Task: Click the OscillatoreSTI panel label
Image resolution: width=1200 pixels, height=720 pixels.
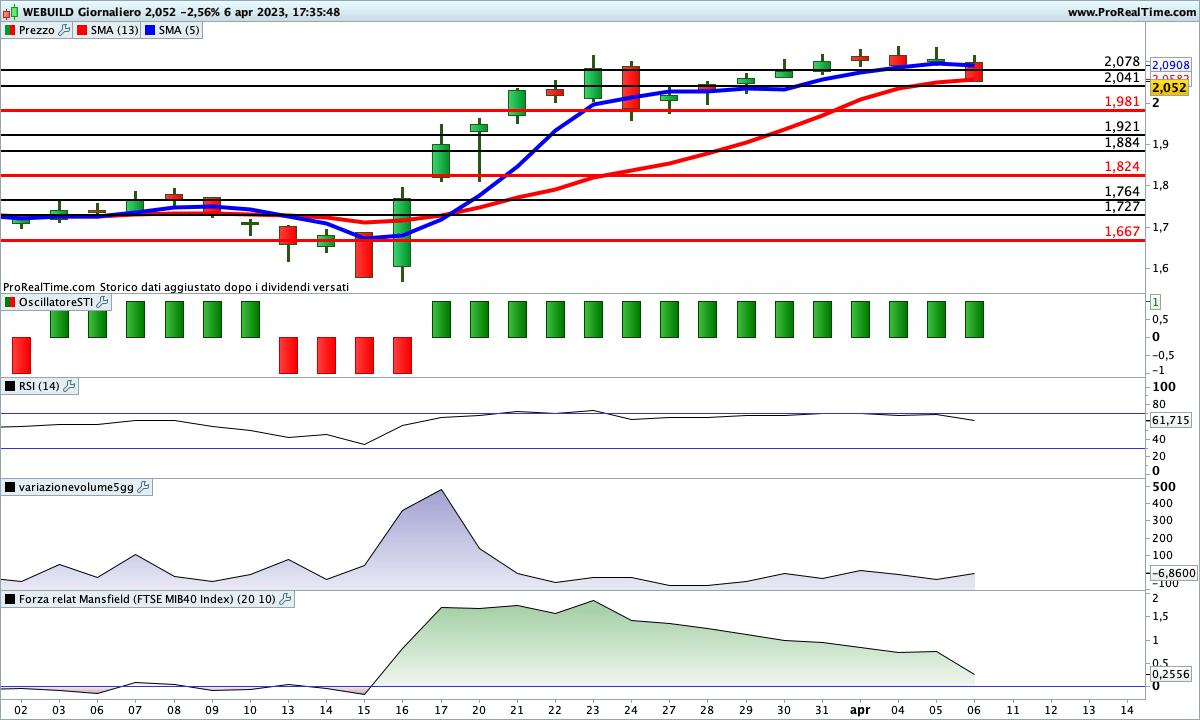Action: click(x=52, y=302)
